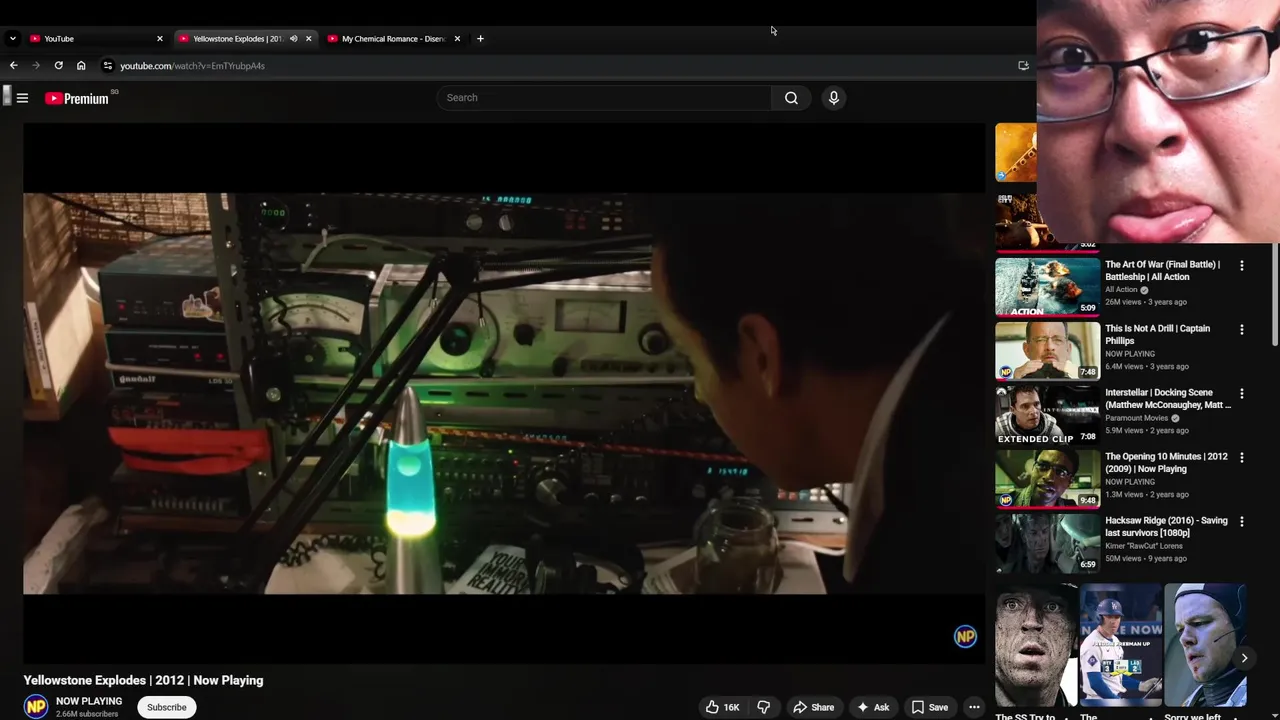Screen dimensions: 1280x720
Task: Open Interstellar Docking Scene thumbnail
Action: pyautogui.click(x=1047, y=415)
